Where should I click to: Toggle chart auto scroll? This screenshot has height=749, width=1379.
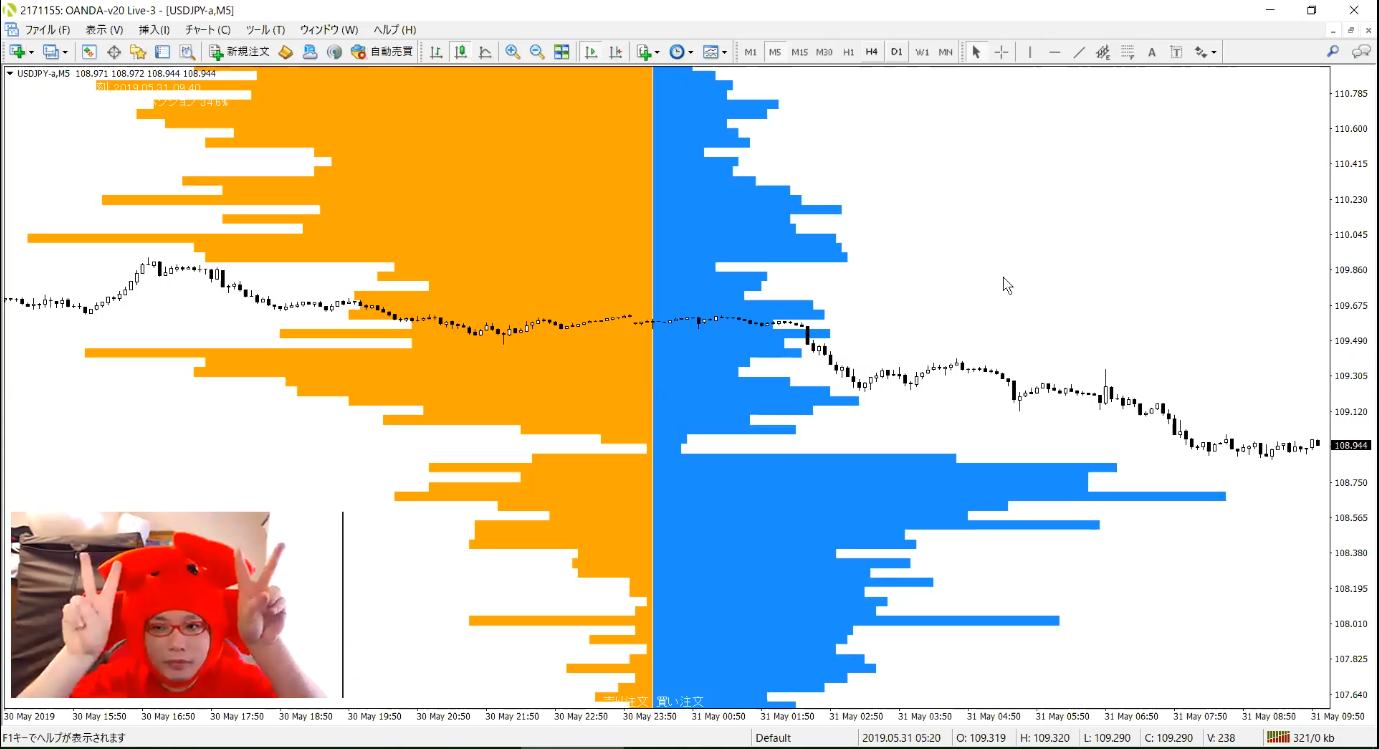point(591,52)
